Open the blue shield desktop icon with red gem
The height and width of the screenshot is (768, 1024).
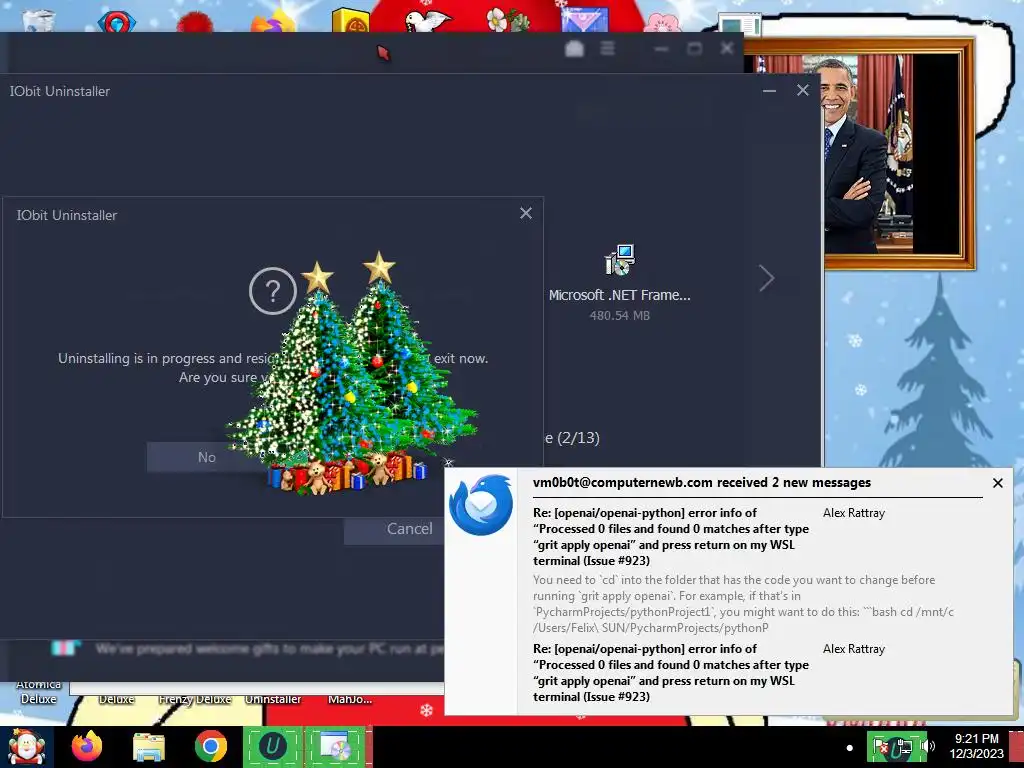click(x=117, y=21)
